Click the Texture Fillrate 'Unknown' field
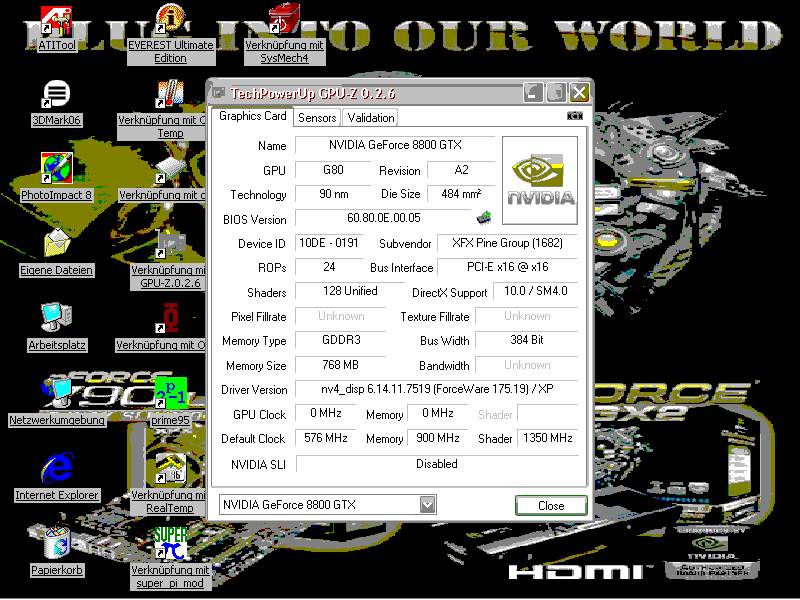The image size is (800, 600). click(527, 316)
